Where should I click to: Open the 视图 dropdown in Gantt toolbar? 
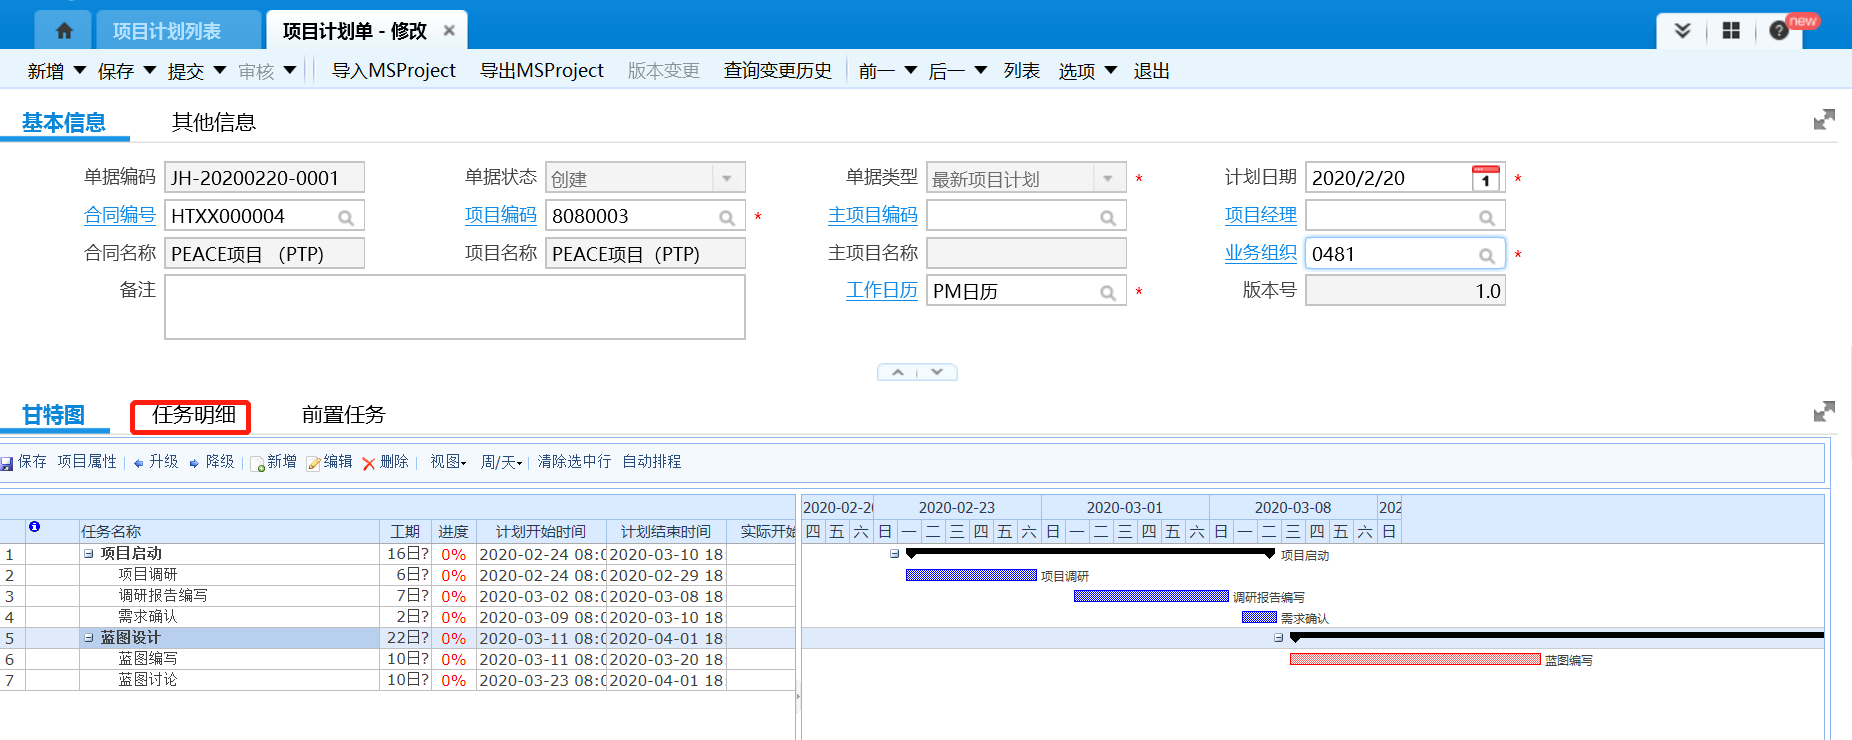(x=448, y=462)
